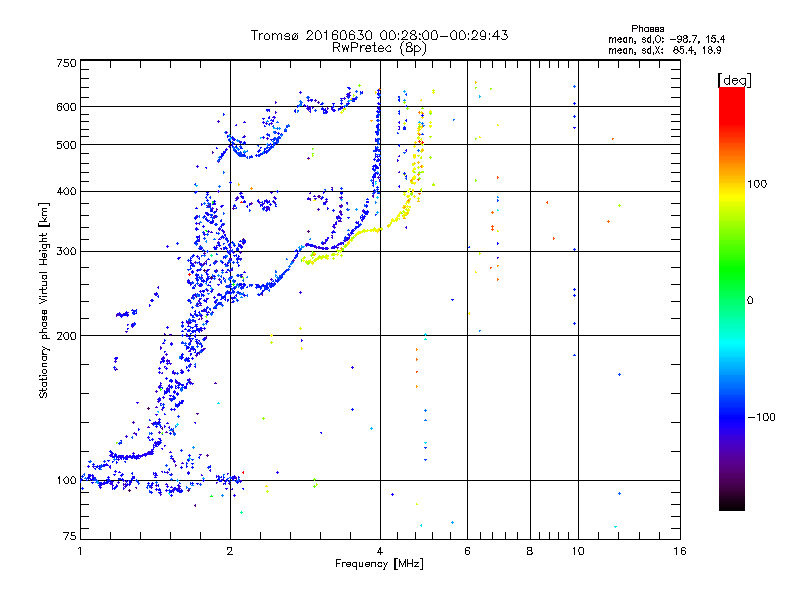The height and width of the screenshot is (600, 800).
Task: Click the plot title 'Tromsø 20160630 00:28:00-00:29:43'
Action: click(x=380, y=35)
